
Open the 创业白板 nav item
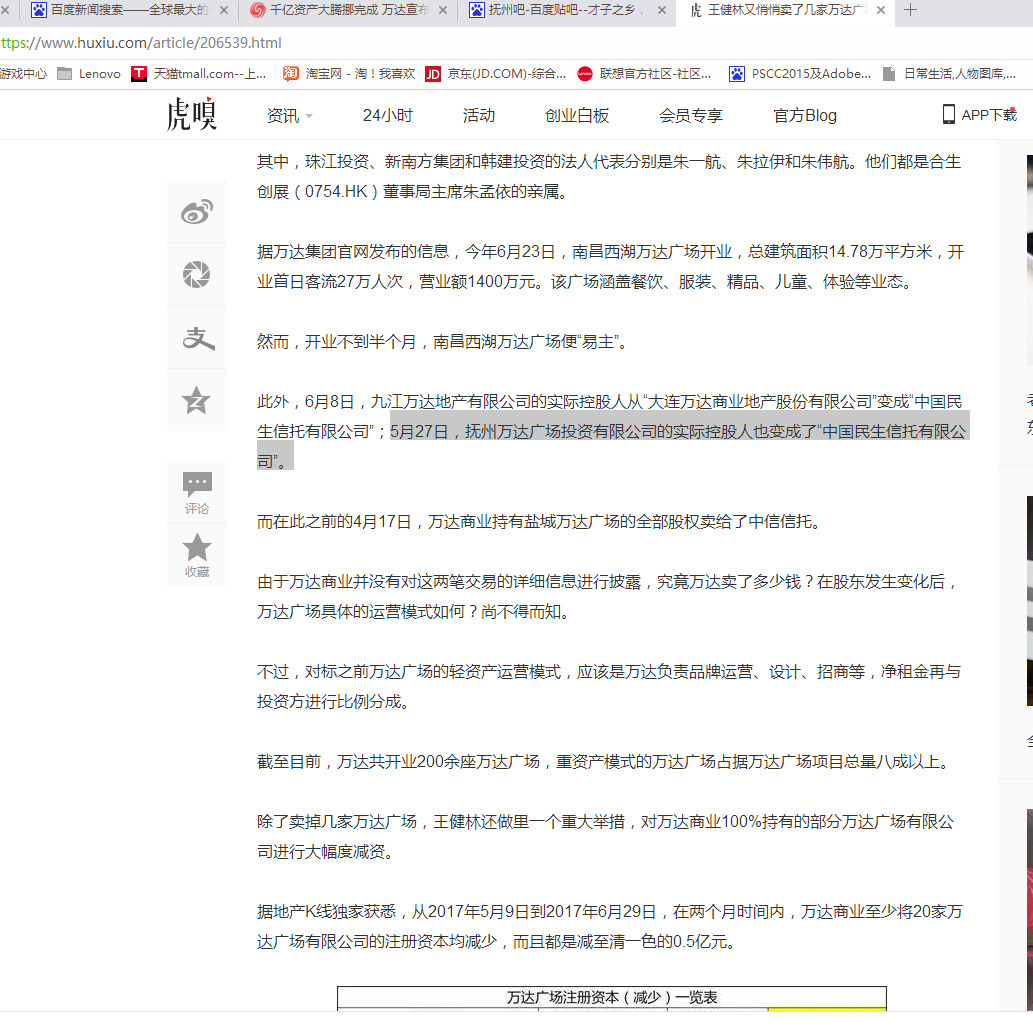[x=576, y=115]
